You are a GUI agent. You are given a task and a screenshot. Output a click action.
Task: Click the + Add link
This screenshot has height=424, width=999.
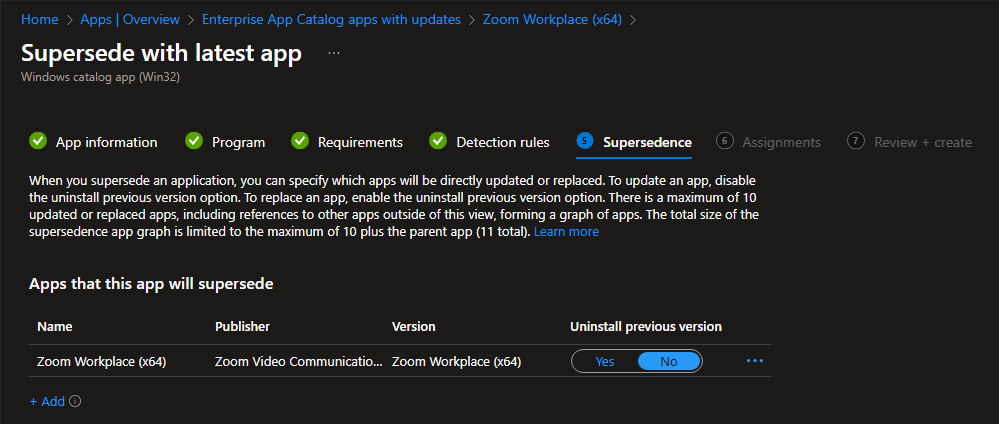[x=47, y=401]
